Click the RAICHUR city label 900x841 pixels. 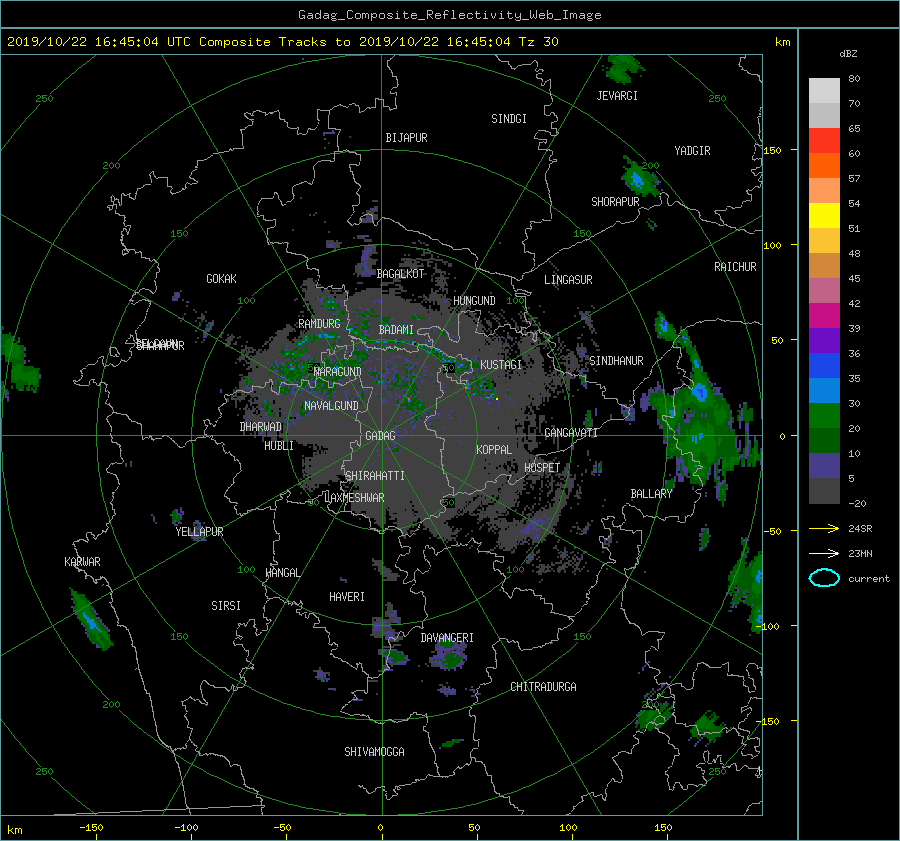(735, 267)
